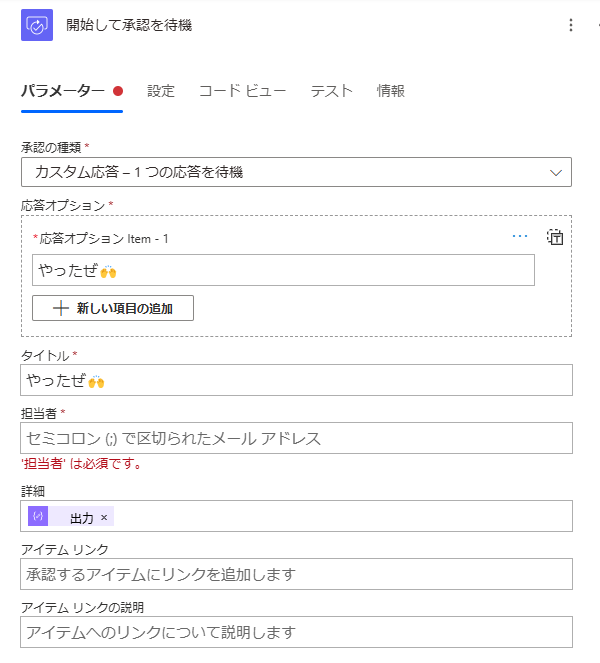Focus the 担当者 email address field
This screenshot has height=663, width=600.
coord(296,438)
